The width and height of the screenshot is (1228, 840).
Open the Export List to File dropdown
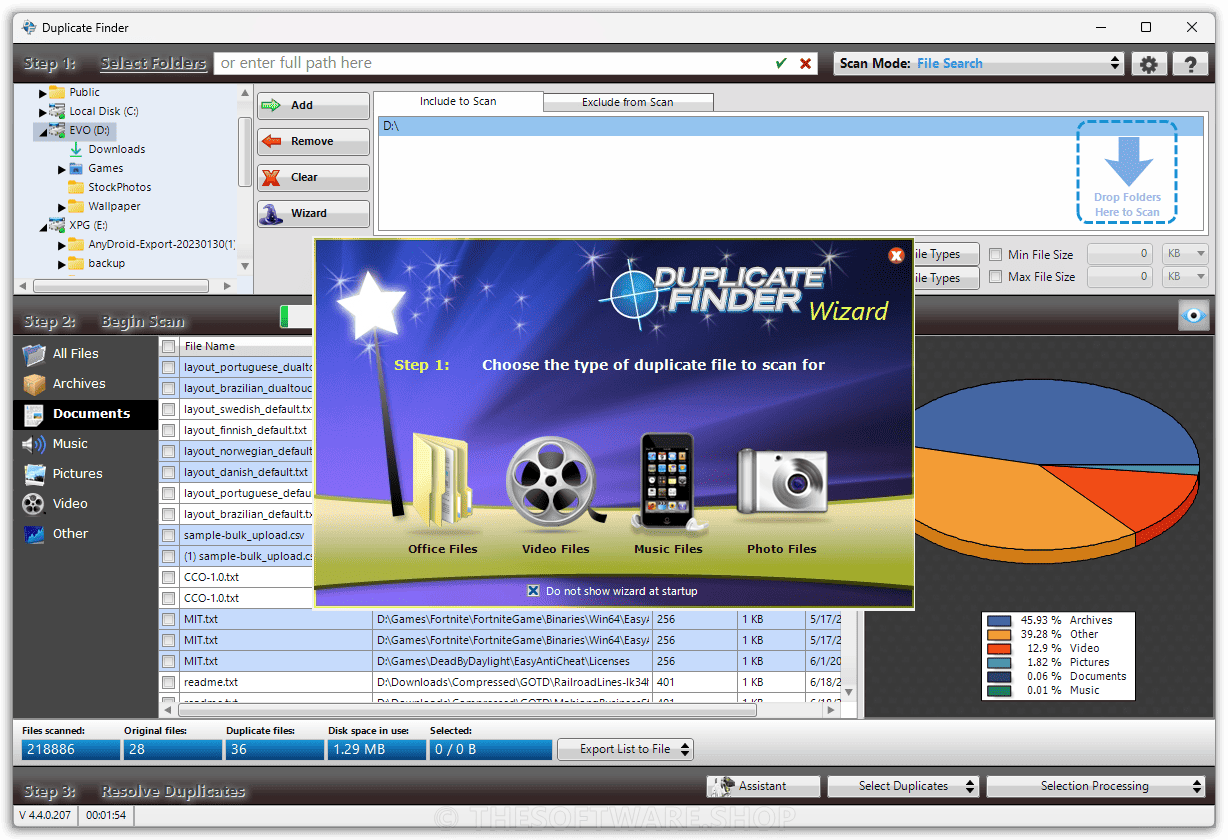tap(624, 749)
